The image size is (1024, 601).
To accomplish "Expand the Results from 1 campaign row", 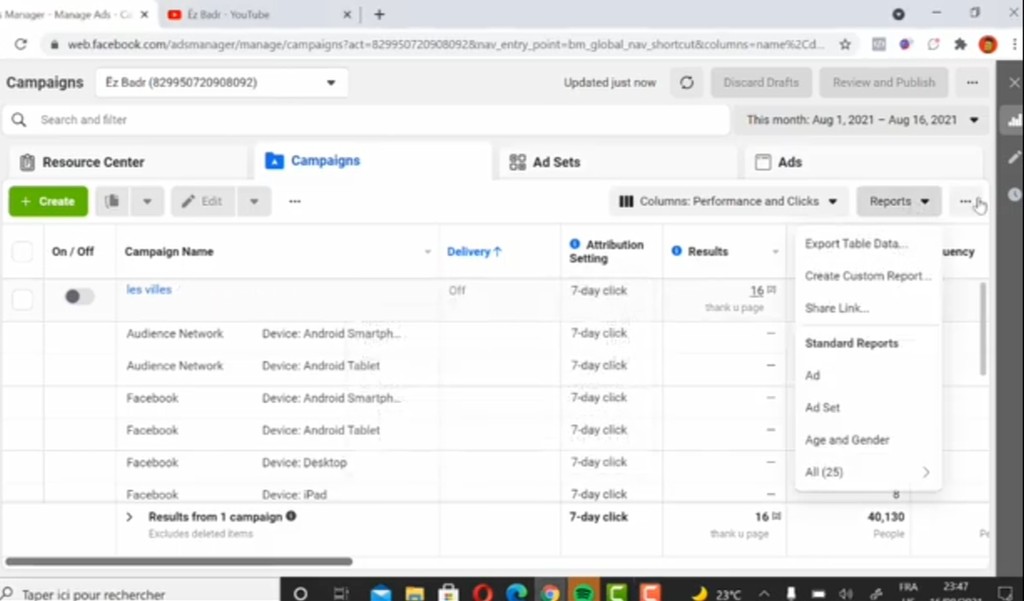I will pos(129,517).
